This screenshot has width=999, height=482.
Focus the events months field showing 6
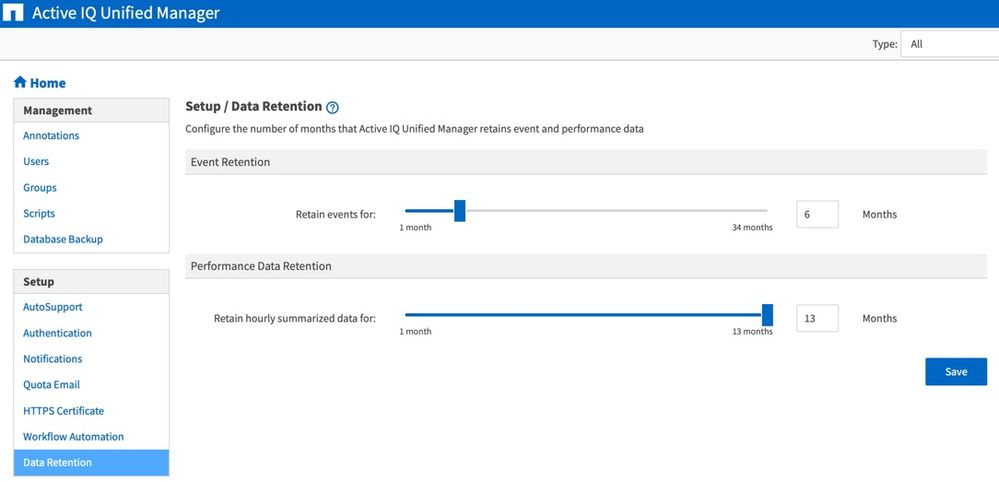pyautogui.click(x=817, y=215)
